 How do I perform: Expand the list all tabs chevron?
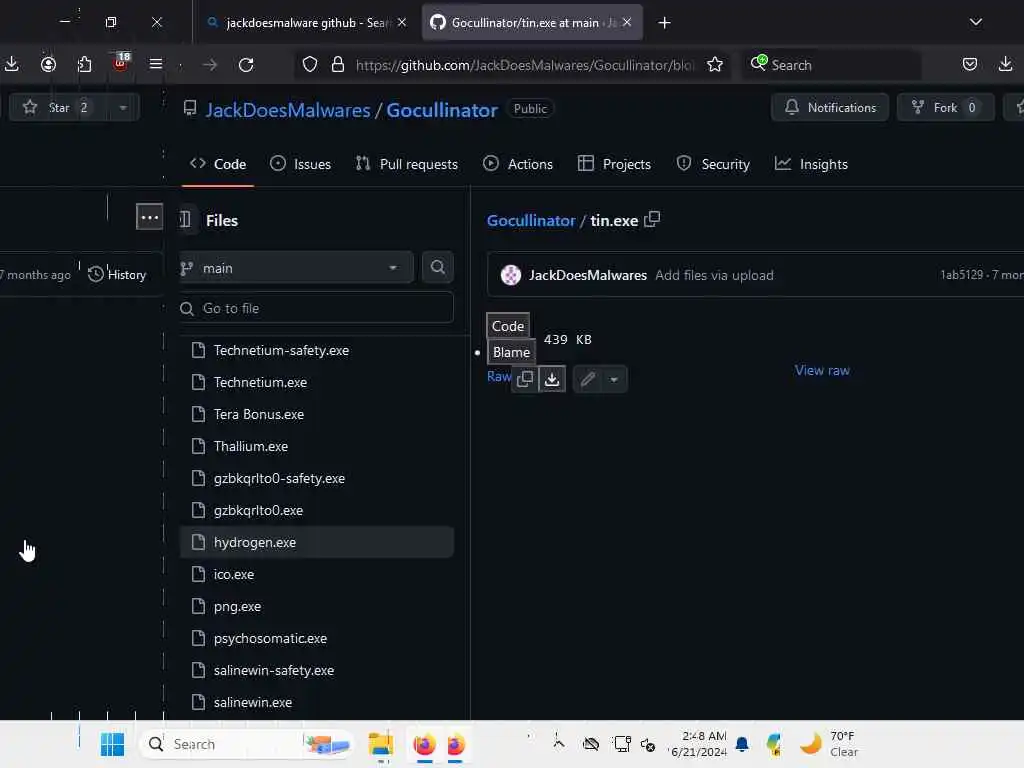976,22
